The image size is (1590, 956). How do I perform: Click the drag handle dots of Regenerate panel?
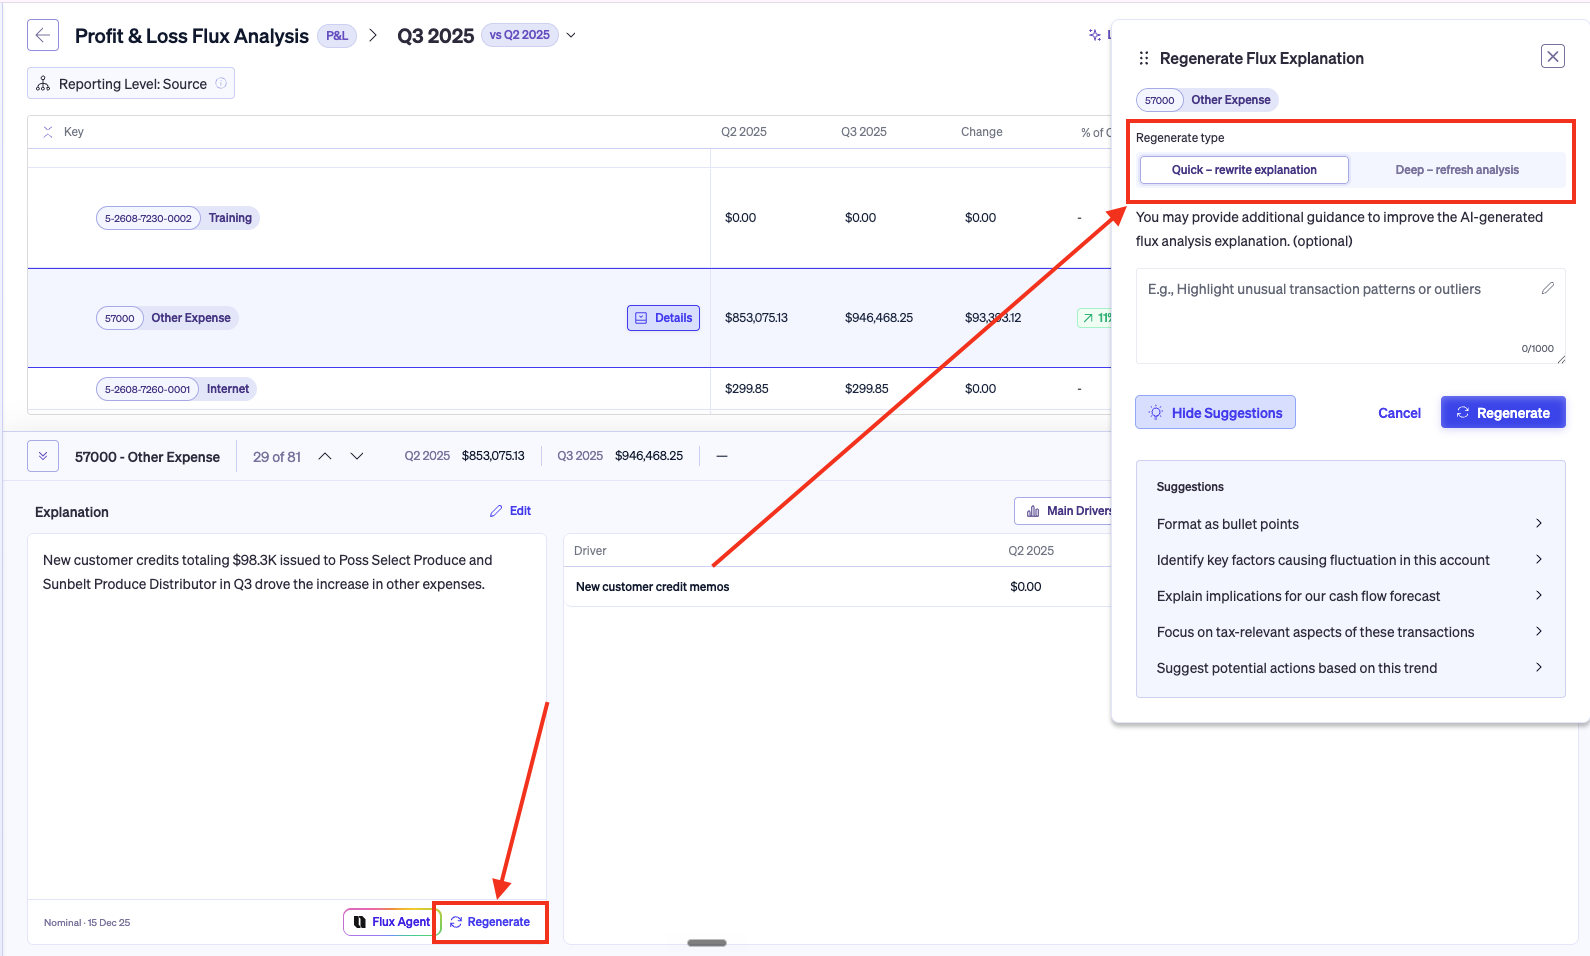pyautogui.click(x=1144, y=58)
